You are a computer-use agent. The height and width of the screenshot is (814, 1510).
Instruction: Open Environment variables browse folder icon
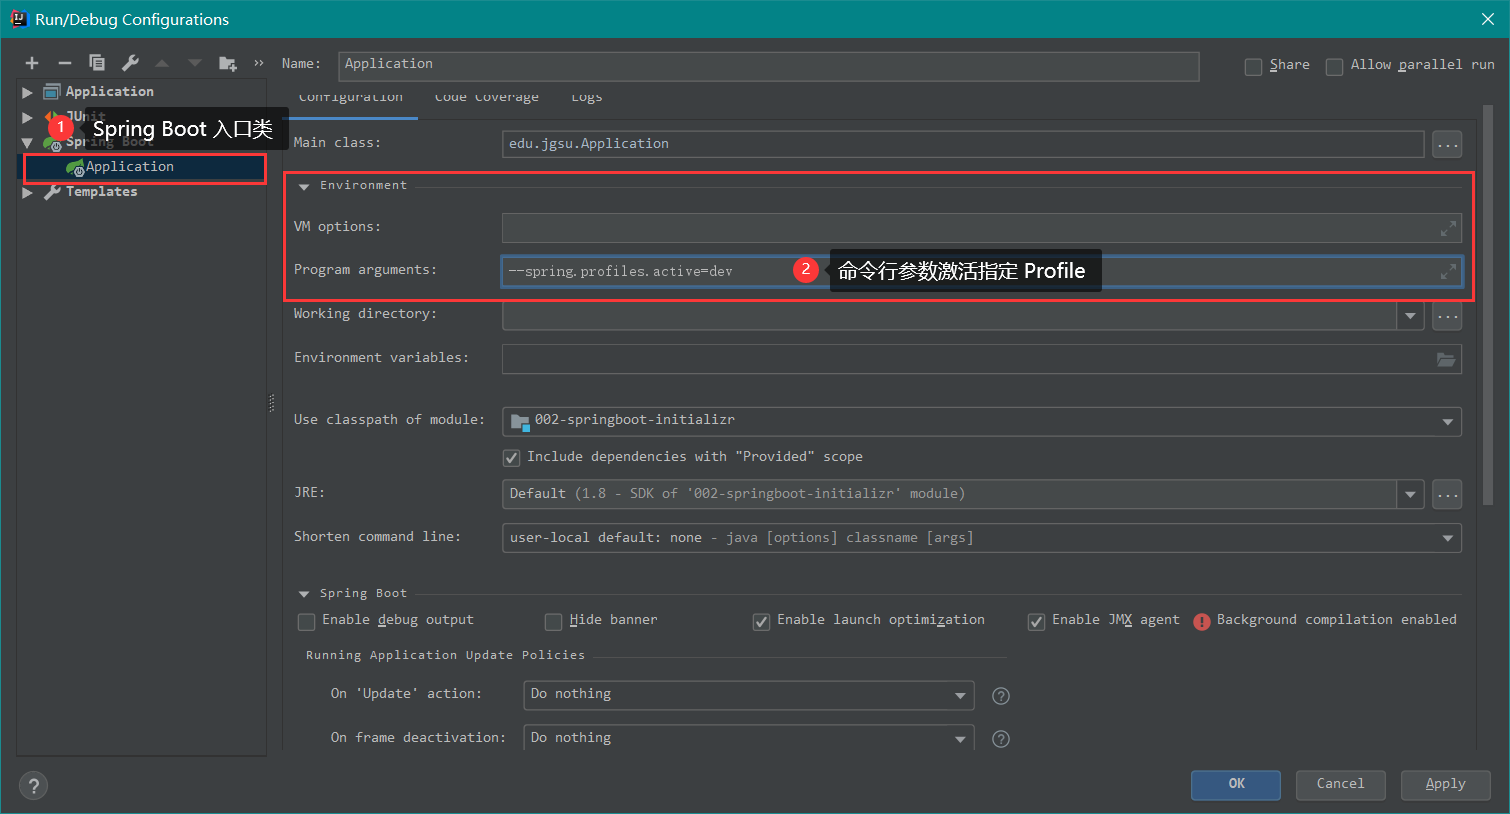pyautogui.click(x=1446, y=359)
